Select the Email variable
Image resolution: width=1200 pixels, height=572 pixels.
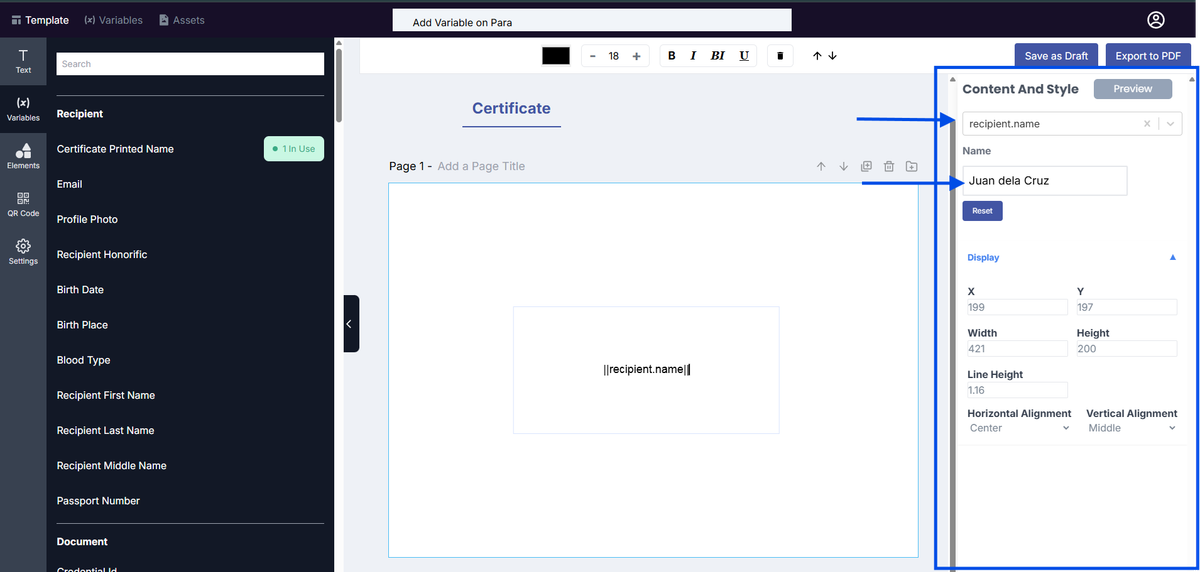pos(70,184)
